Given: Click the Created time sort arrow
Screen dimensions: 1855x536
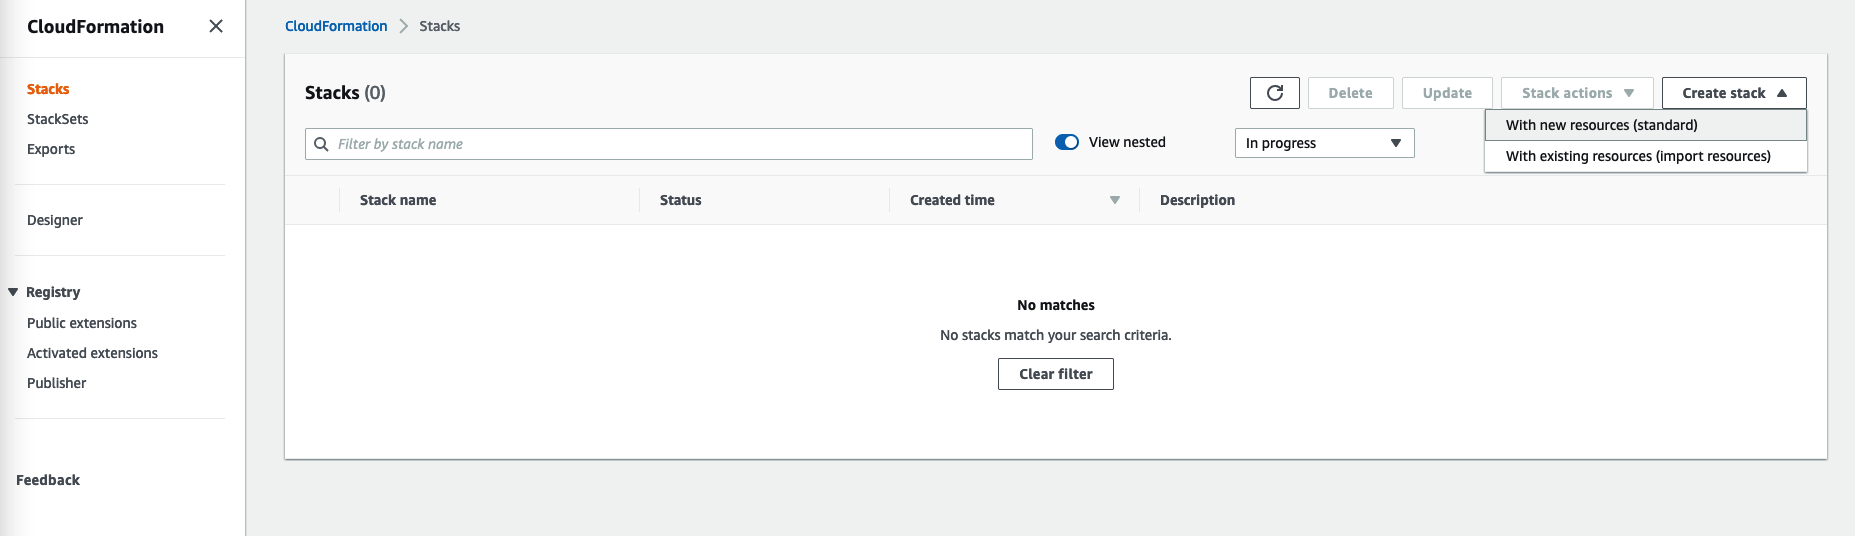Looking at the screenshot, I should [x=1115, y=200].
